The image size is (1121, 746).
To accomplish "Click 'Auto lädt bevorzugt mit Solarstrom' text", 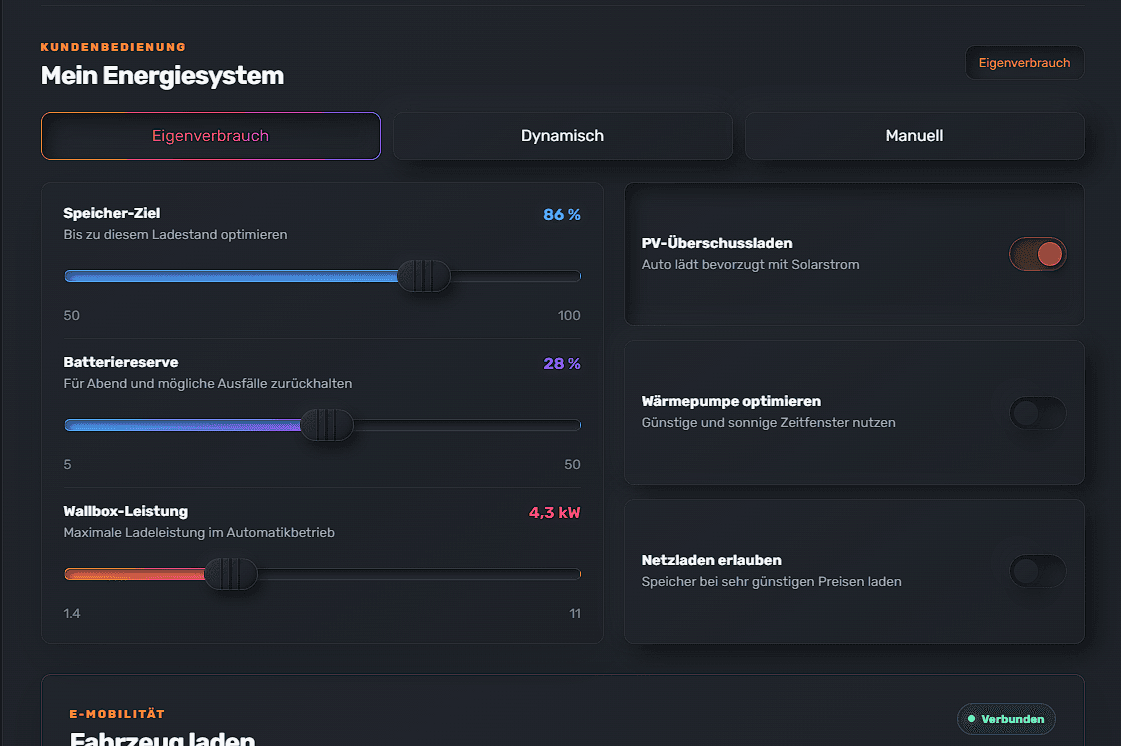I will pyautogui.click(x=751, y=265).
